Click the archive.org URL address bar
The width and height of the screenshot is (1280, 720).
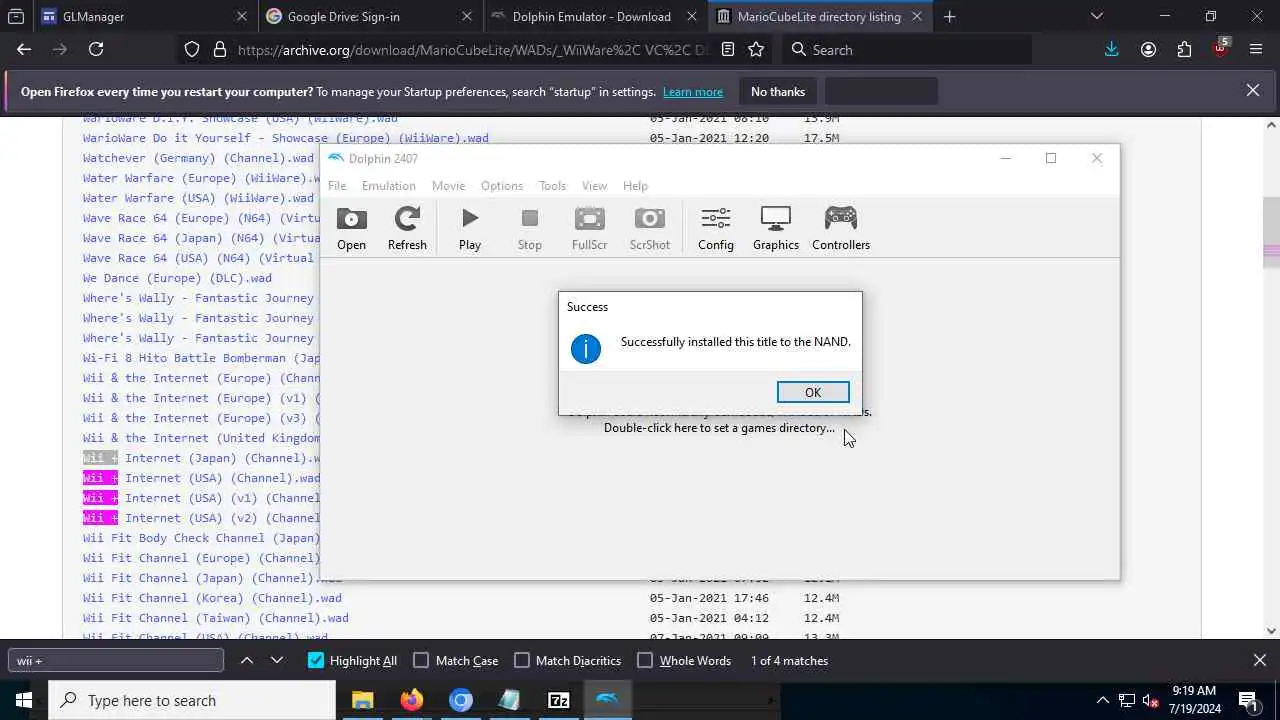point(472,49)
